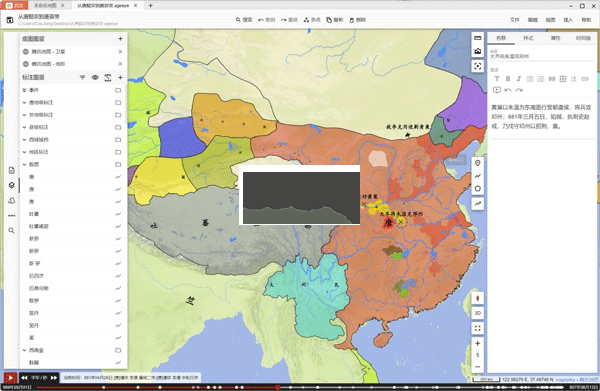Select the trend-line tool below the polygon tool

pyautogui.click(x=478, y=204)
